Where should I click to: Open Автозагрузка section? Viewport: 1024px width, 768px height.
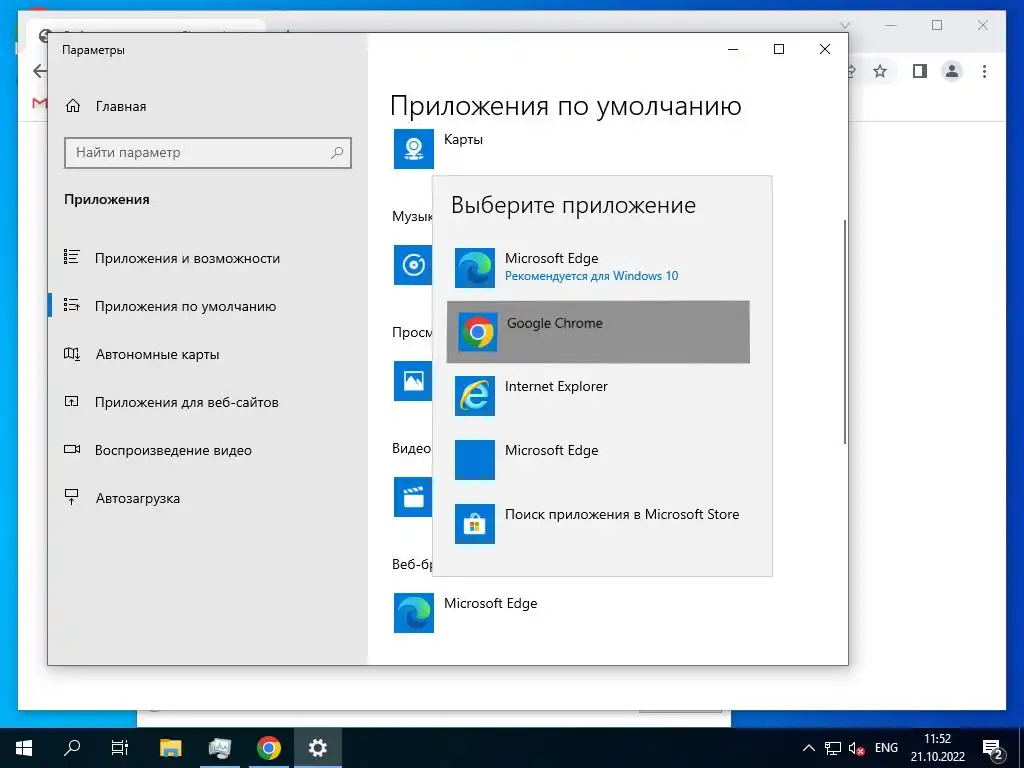coord(208,498)
